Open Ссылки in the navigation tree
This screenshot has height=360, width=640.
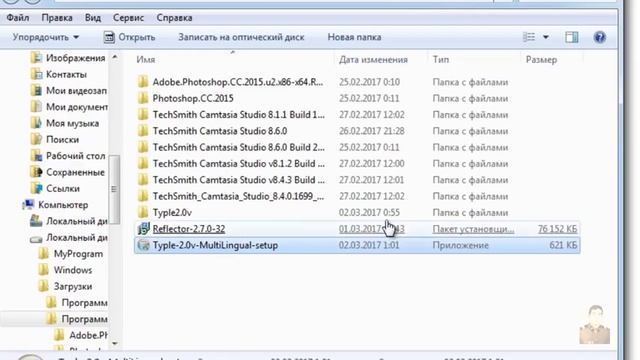click(x=62, y=189)
